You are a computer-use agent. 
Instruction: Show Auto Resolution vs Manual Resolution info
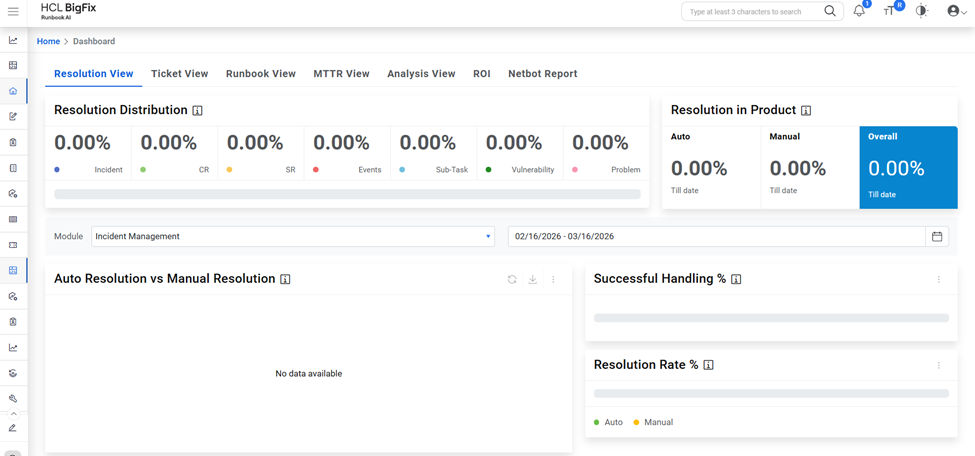pyautogui.click(x=285, y=279)
